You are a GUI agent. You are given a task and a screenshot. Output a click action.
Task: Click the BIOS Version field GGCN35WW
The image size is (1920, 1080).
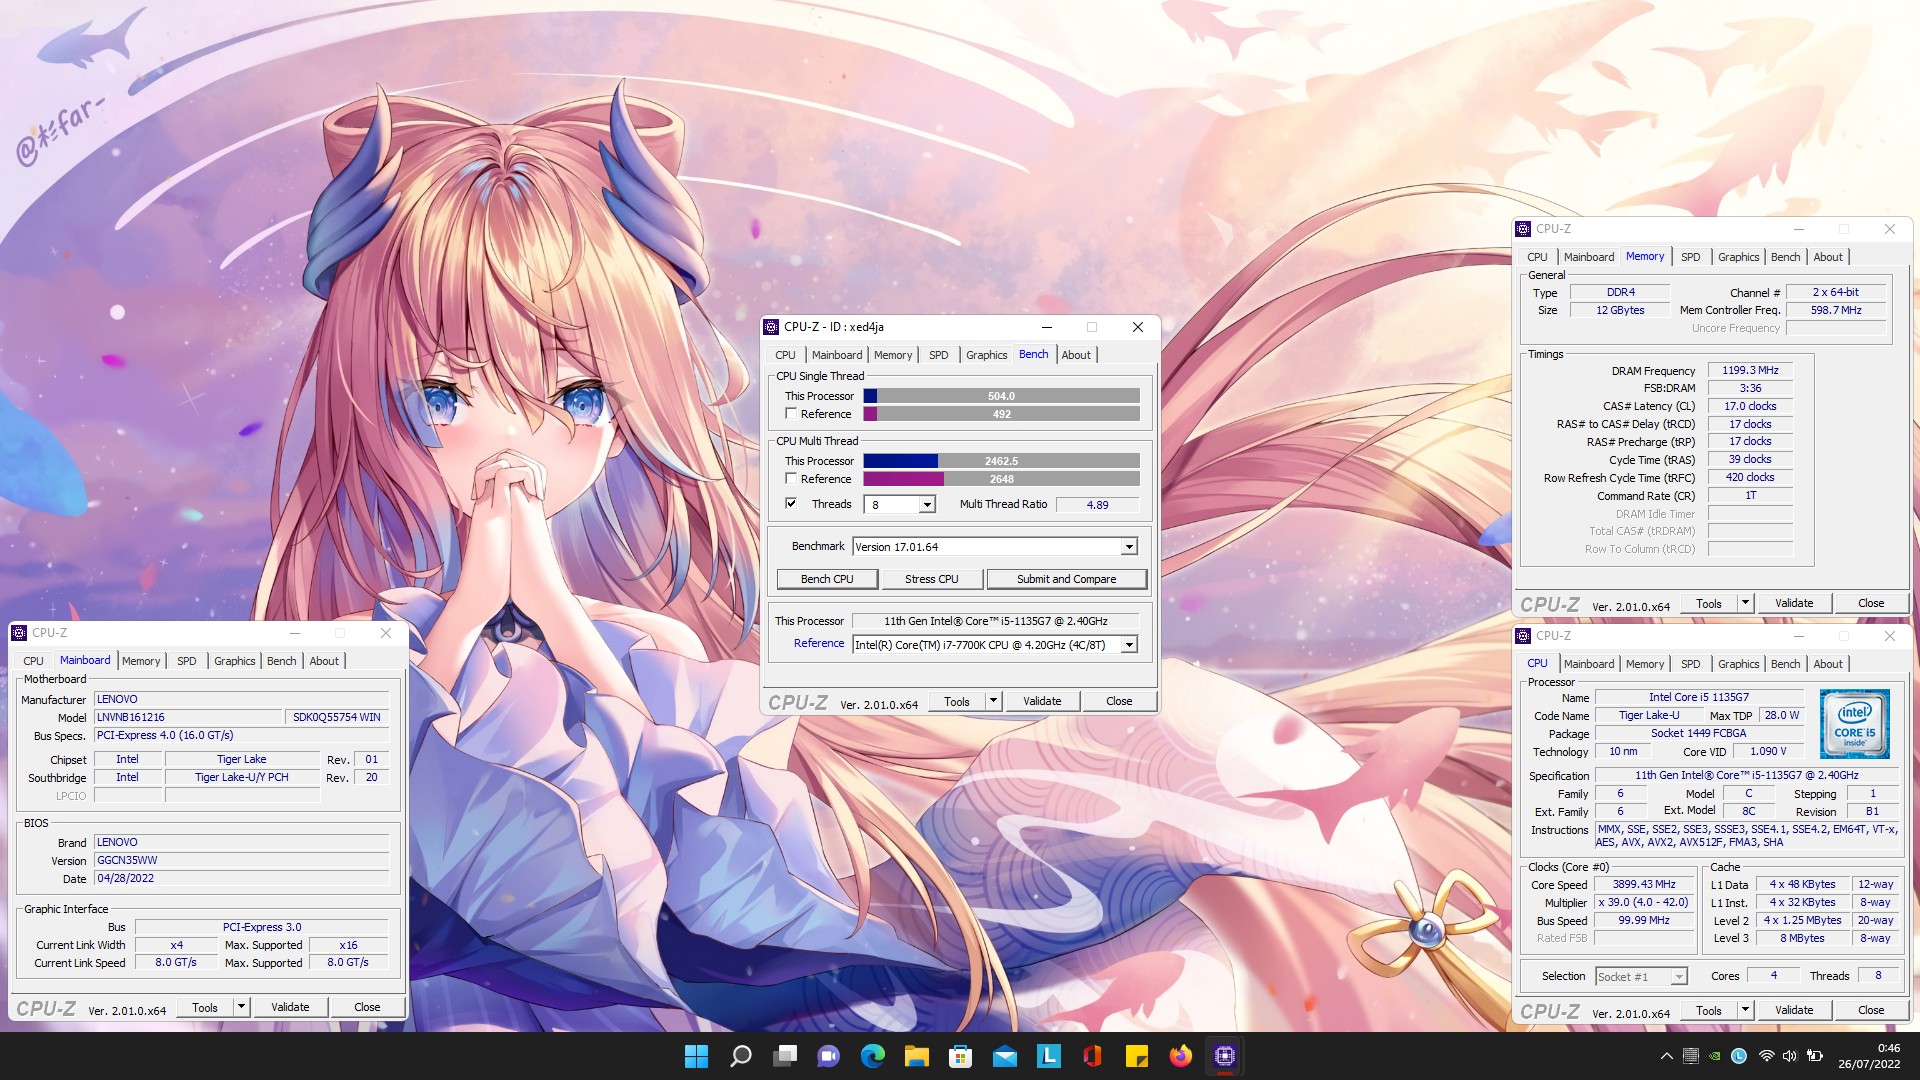click(241, 861)
